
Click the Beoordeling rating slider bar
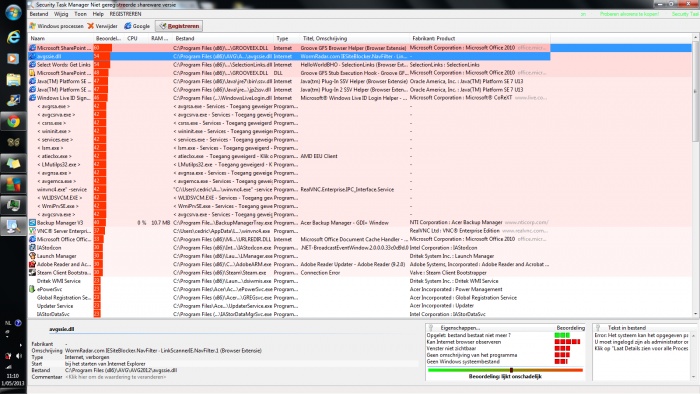pyautogui.click(x=505, y=370)
